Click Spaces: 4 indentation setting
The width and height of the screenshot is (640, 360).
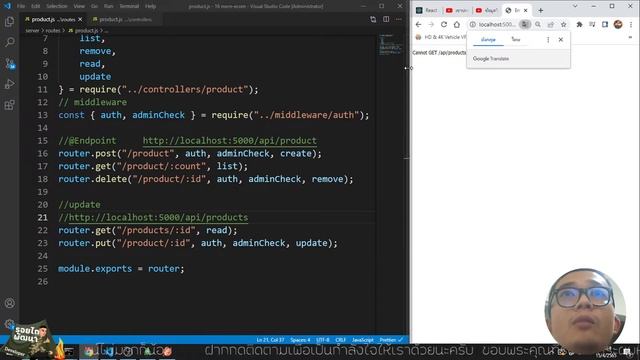pyautogui.click(x=300, y=340)
